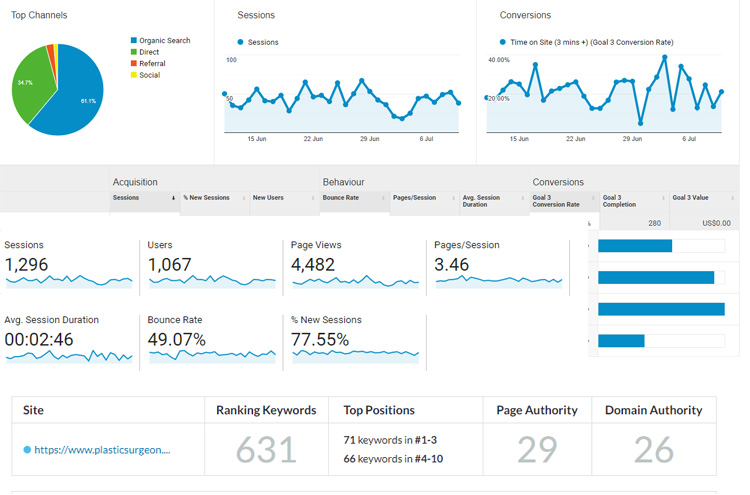Sort by New Users column
Image resolution: width=750 pixels, height=495 pixels.
268,198
